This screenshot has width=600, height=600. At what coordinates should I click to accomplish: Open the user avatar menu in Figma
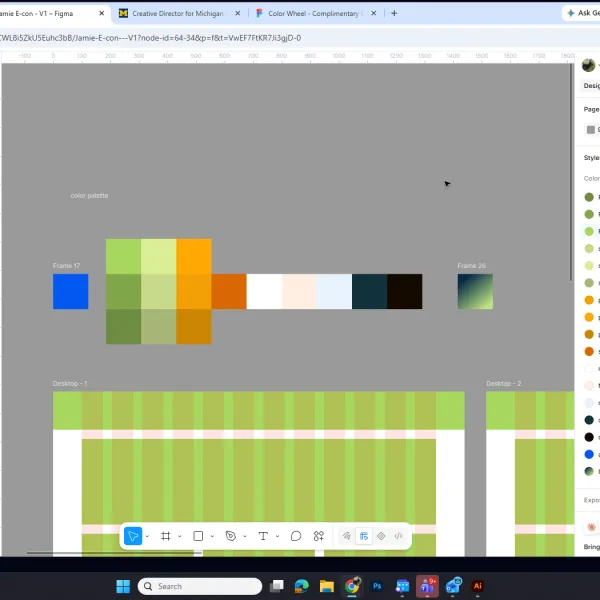click(589, 65)
